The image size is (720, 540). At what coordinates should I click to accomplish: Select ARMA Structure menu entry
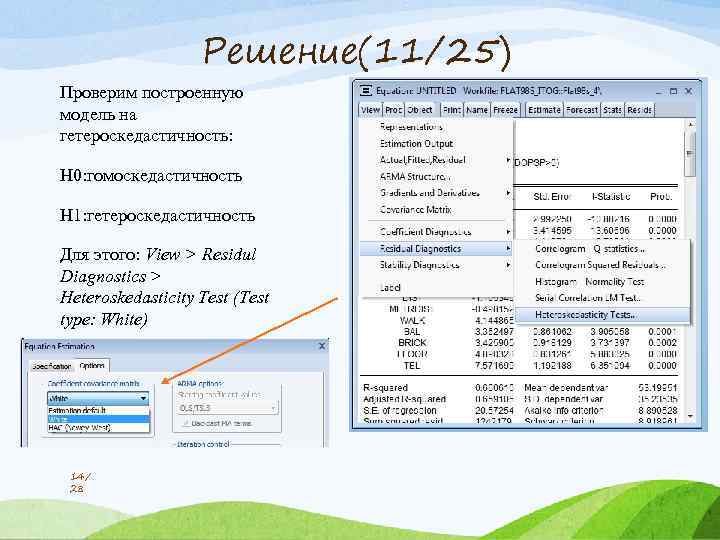click(436, 176)
